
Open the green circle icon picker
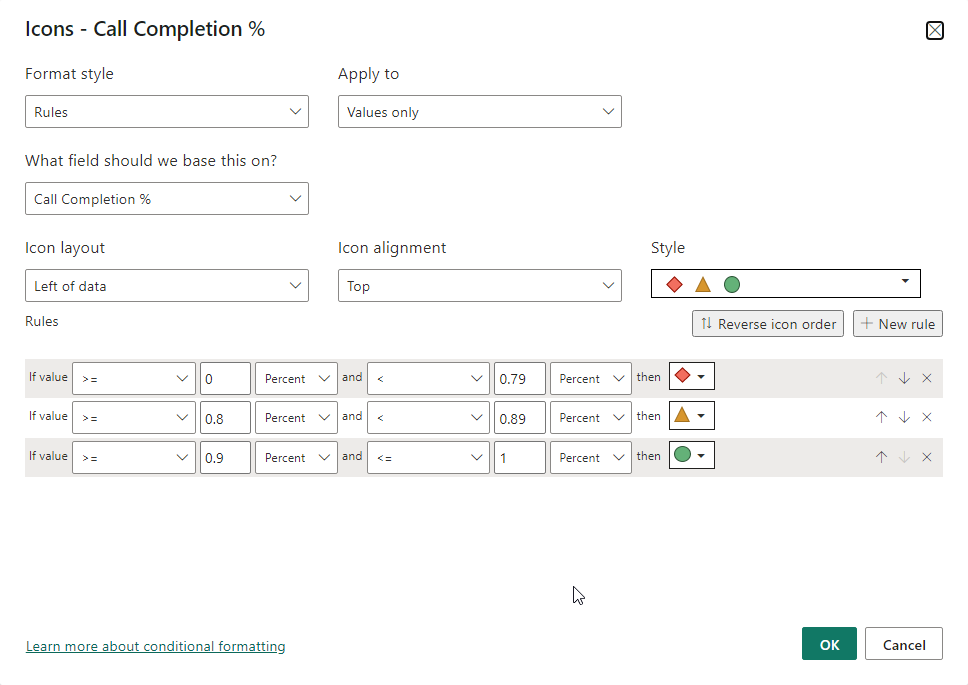[x=691, y=455]
